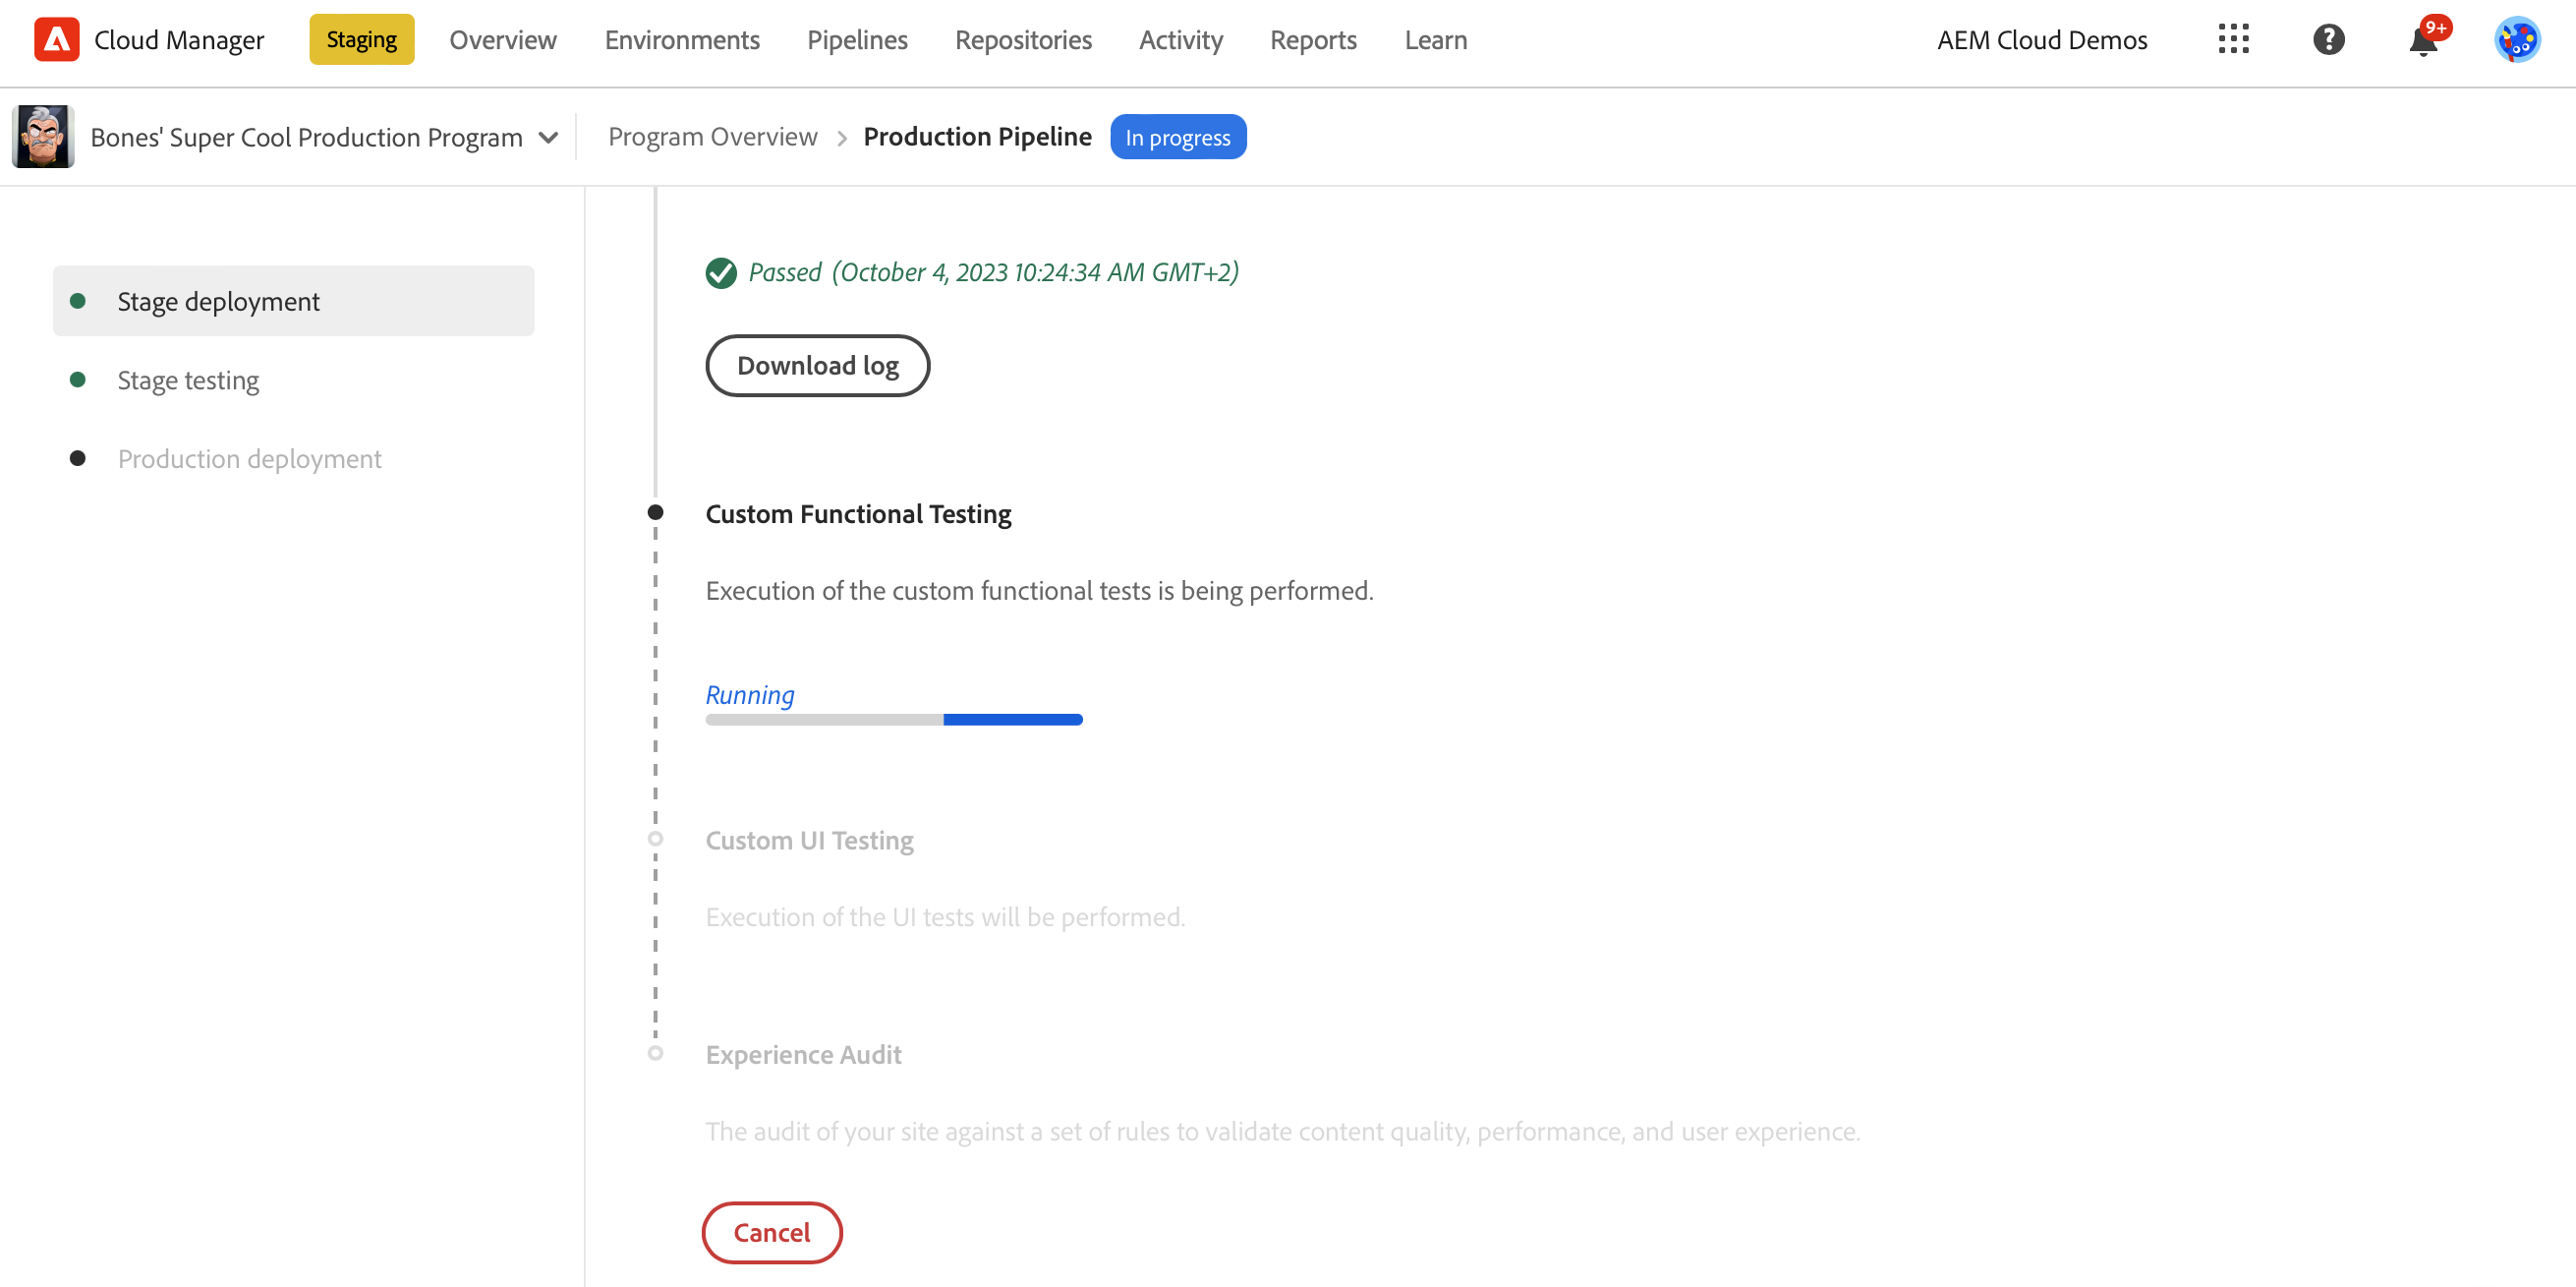Click the Running progress bar
Viewport: 2576px width, 1287px height.
pos(893,720)
